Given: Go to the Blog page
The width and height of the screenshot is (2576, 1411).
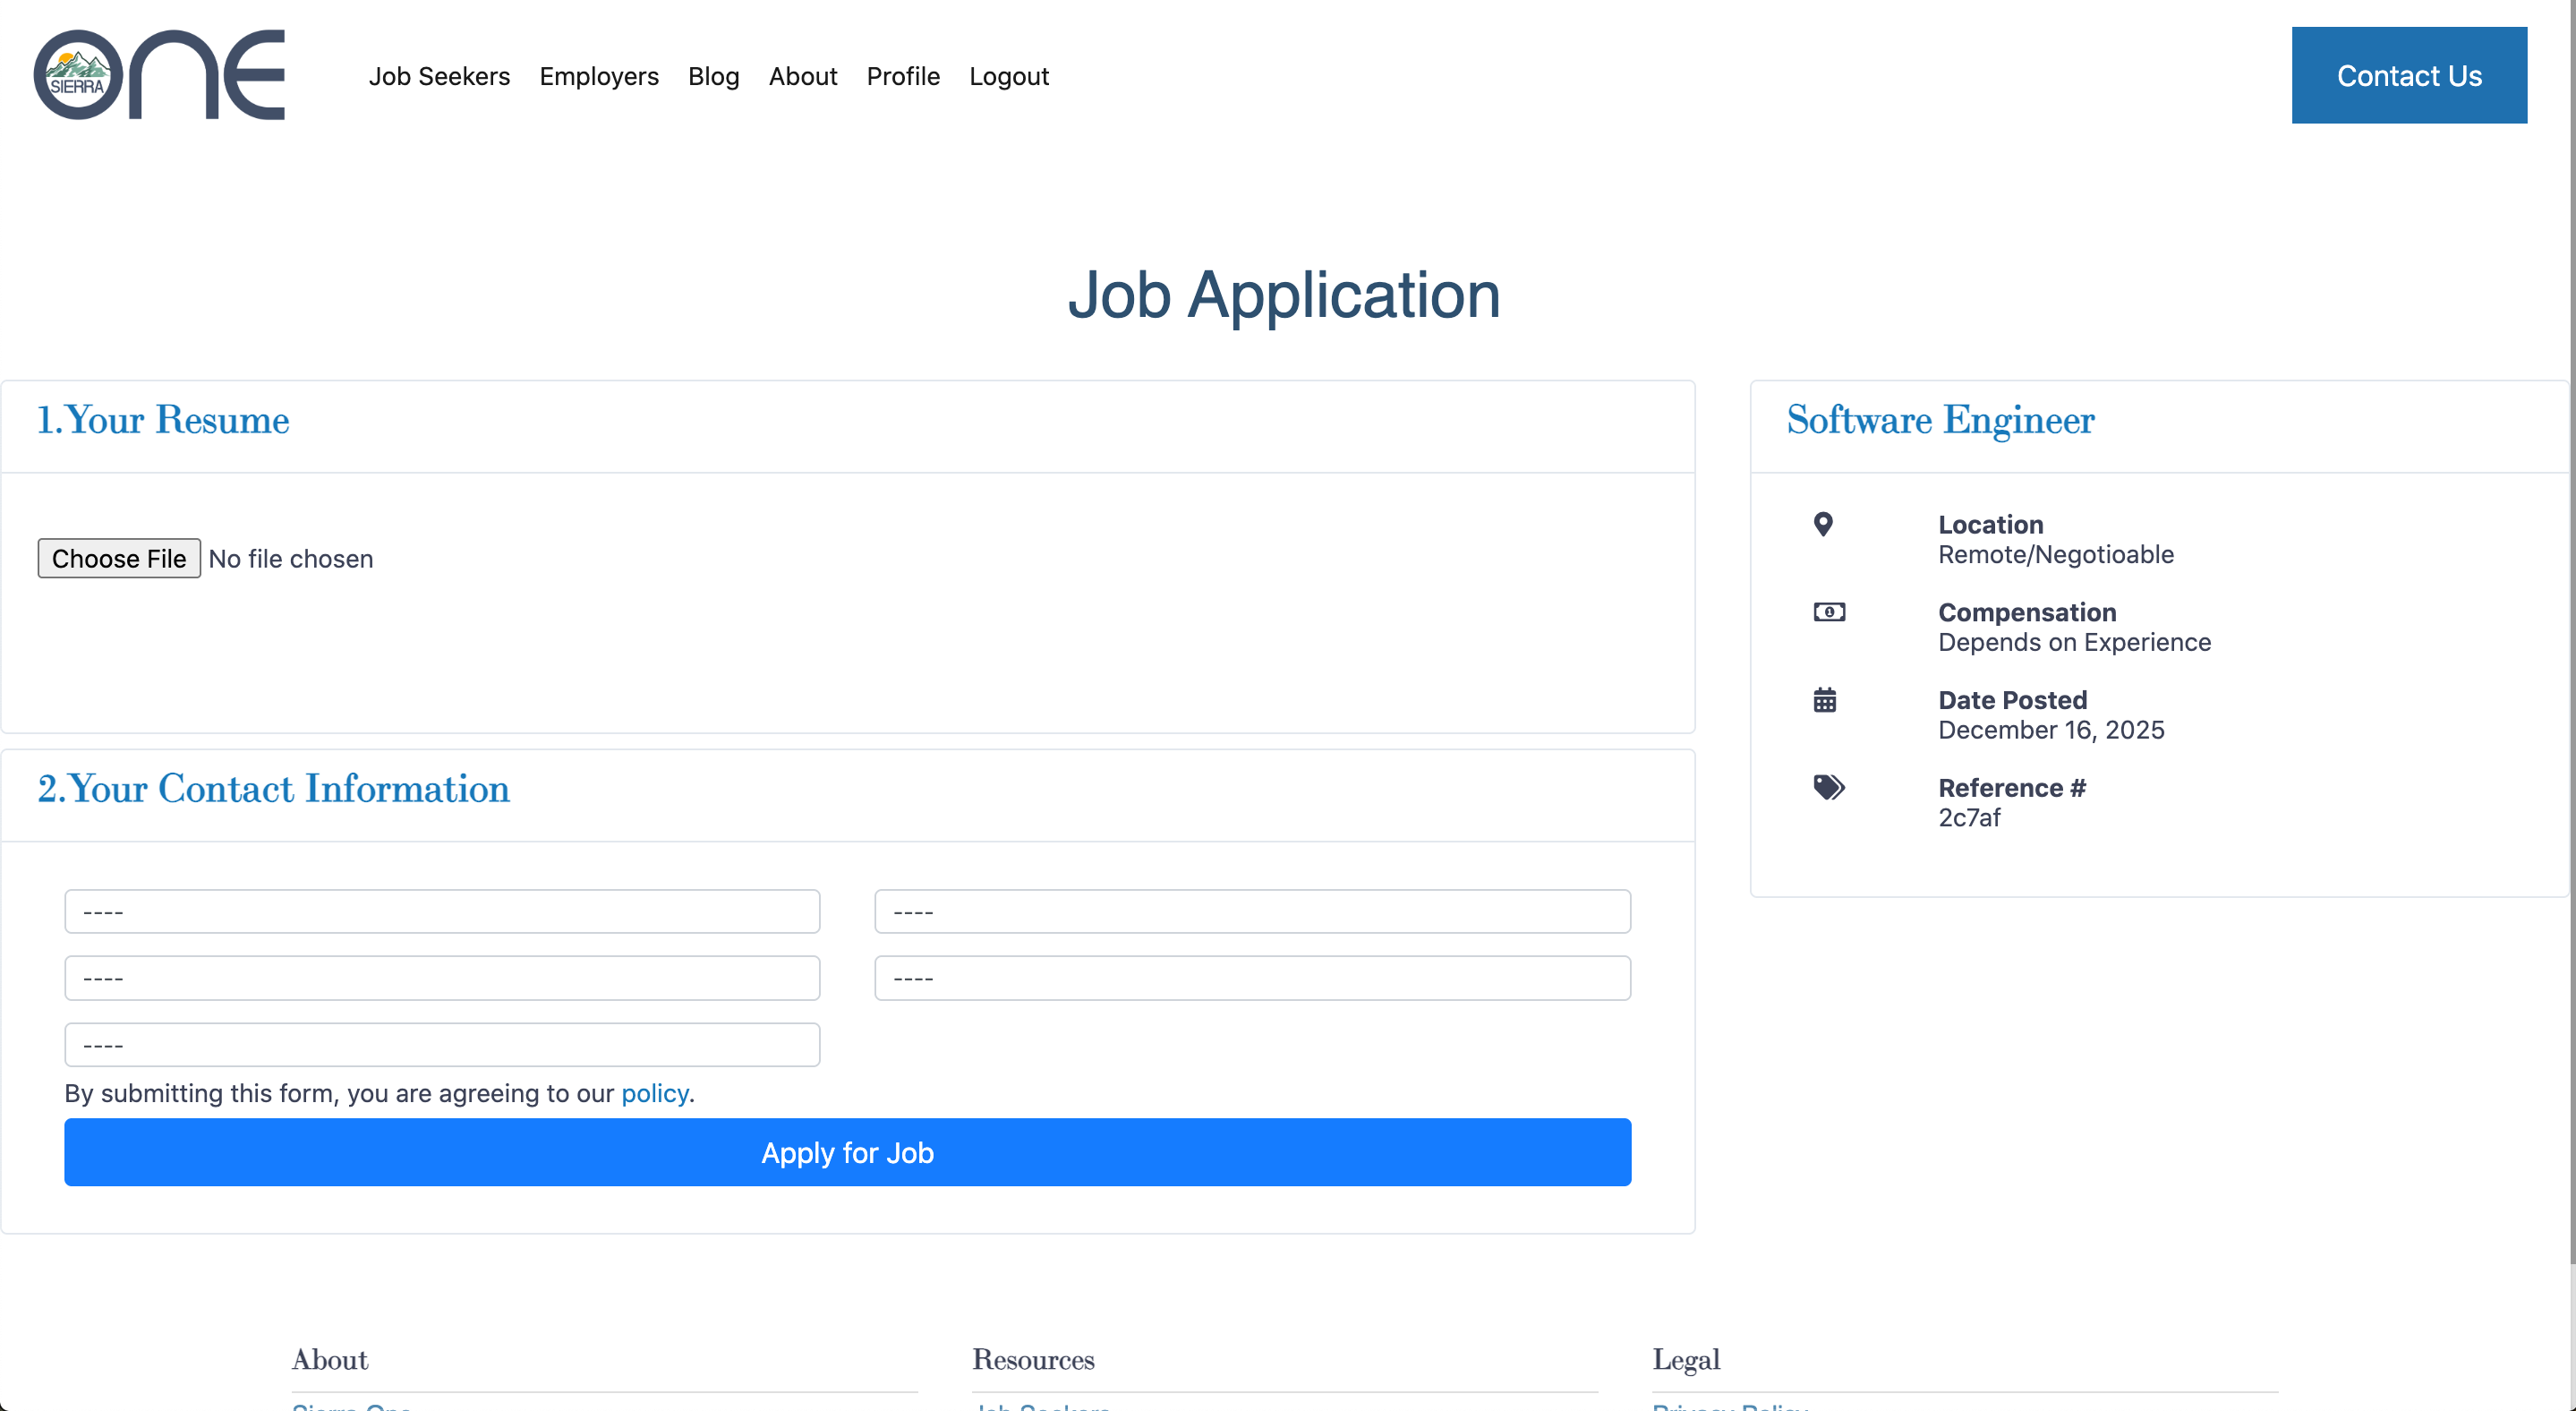Looking at the screenshot, I should click(x=713, y=76).
